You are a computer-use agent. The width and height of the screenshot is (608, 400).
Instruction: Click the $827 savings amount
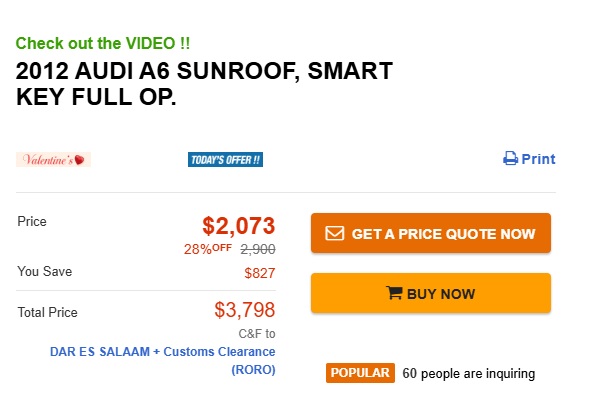259,272
